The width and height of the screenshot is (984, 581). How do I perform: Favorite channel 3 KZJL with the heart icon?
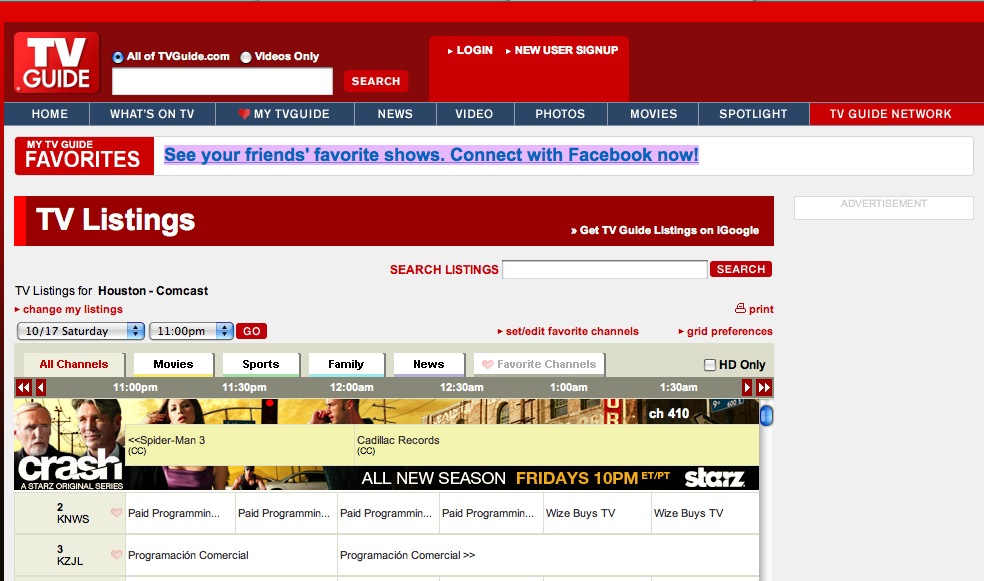click(116, 554)
